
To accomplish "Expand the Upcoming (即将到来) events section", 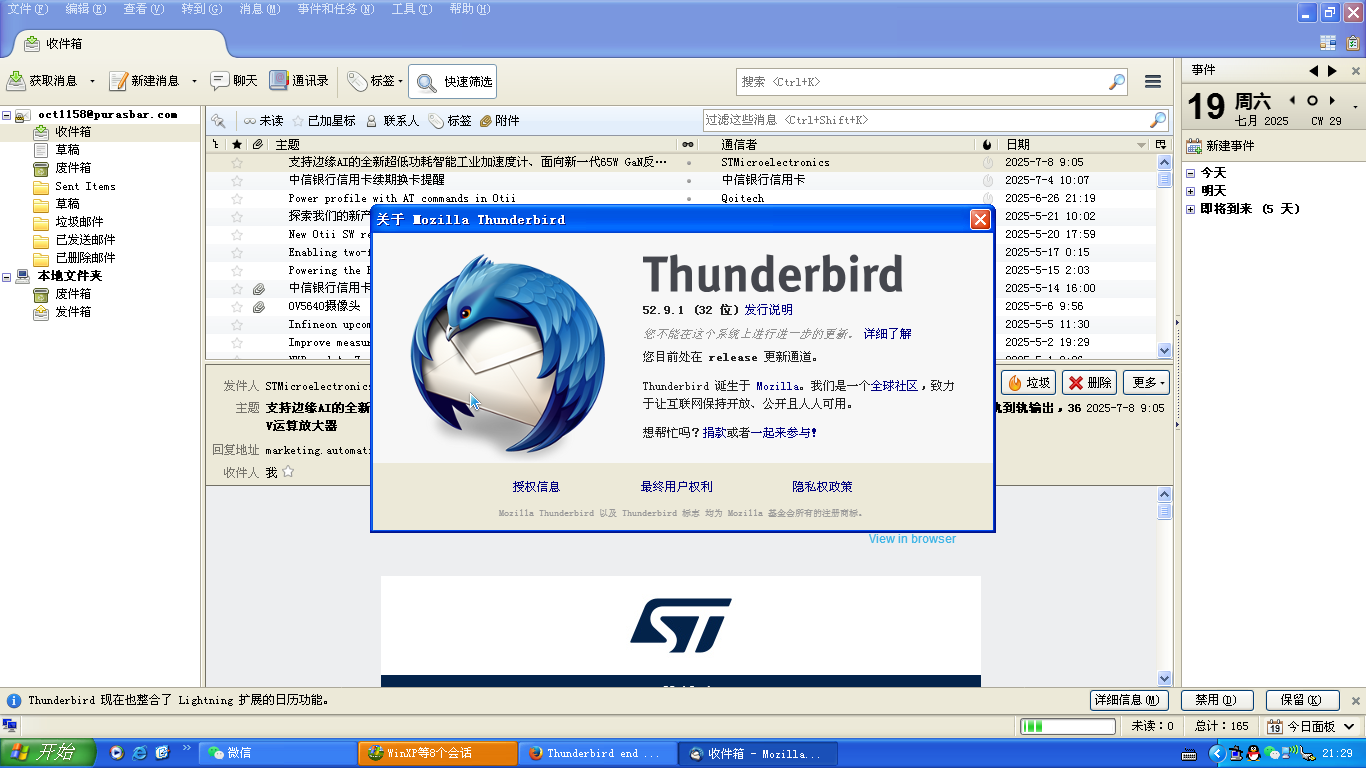I will (x=1190, y=209).
